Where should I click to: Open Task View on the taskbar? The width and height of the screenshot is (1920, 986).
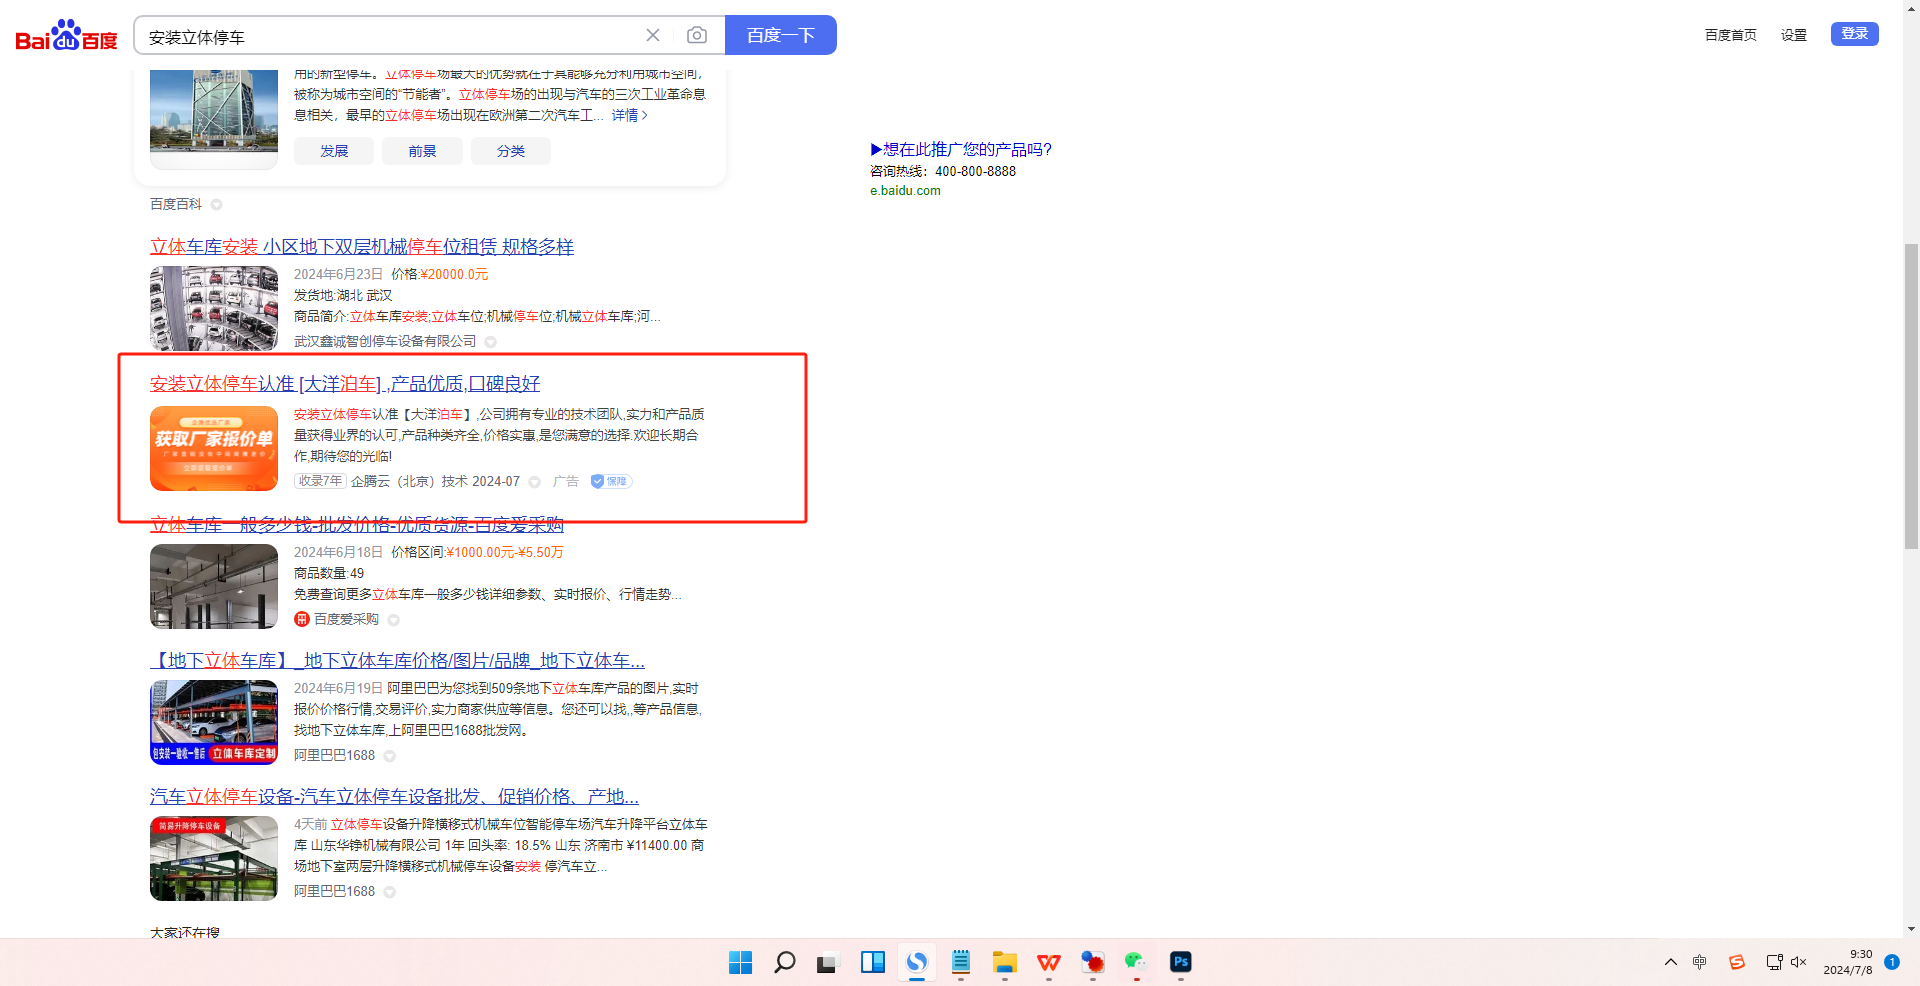827,962
